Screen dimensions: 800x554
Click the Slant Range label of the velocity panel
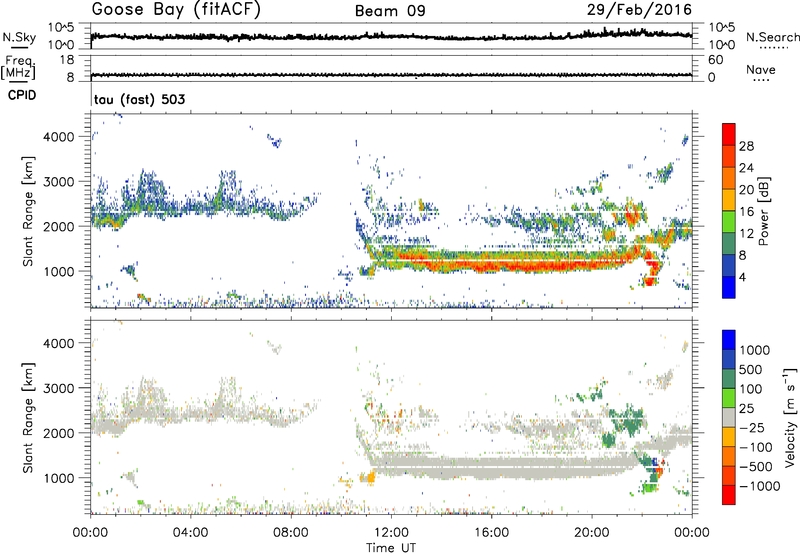(28, 417)
